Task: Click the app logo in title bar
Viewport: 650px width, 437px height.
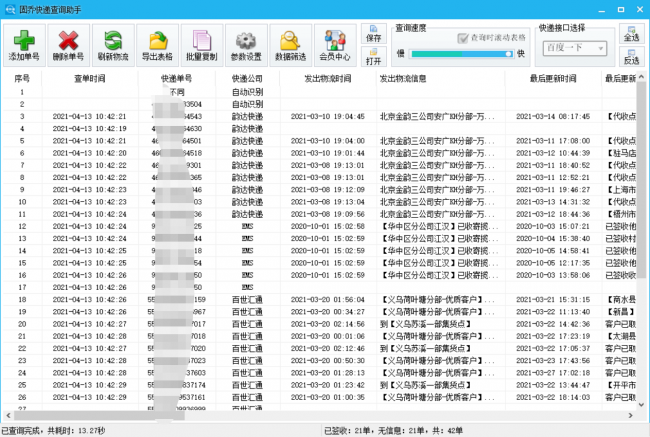Action: pyautogui.click(x=10, y=9)
